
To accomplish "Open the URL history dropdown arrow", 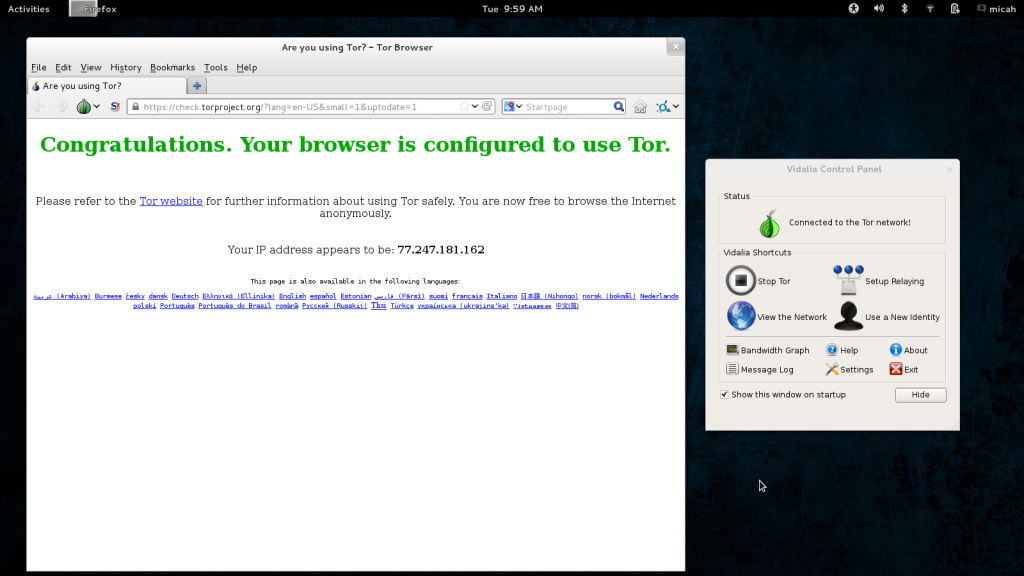I will click(475, 106).
